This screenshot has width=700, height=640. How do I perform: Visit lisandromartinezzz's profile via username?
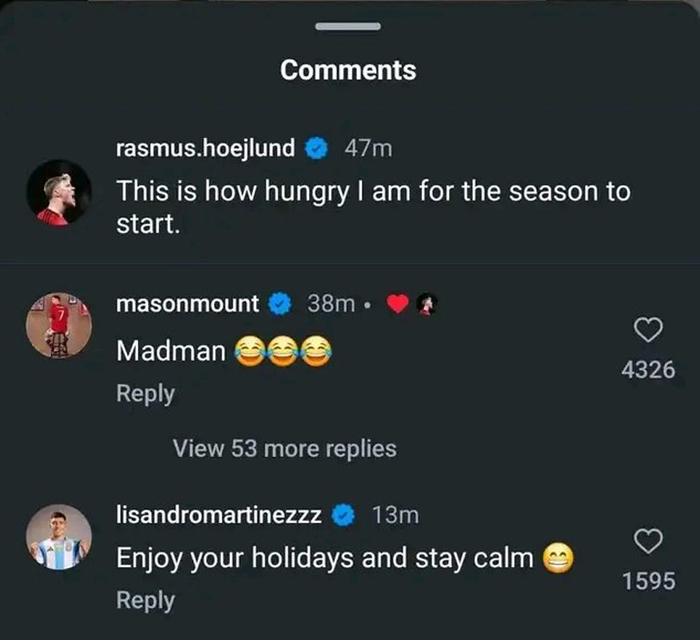tap(218, 515)
